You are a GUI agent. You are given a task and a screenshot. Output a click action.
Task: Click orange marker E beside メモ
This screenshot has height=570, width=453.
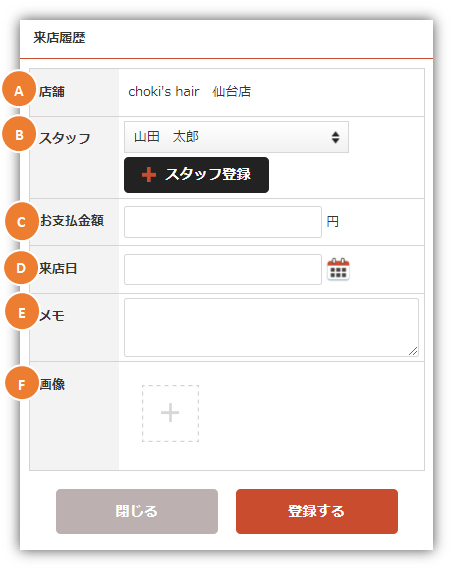(21, 312)
